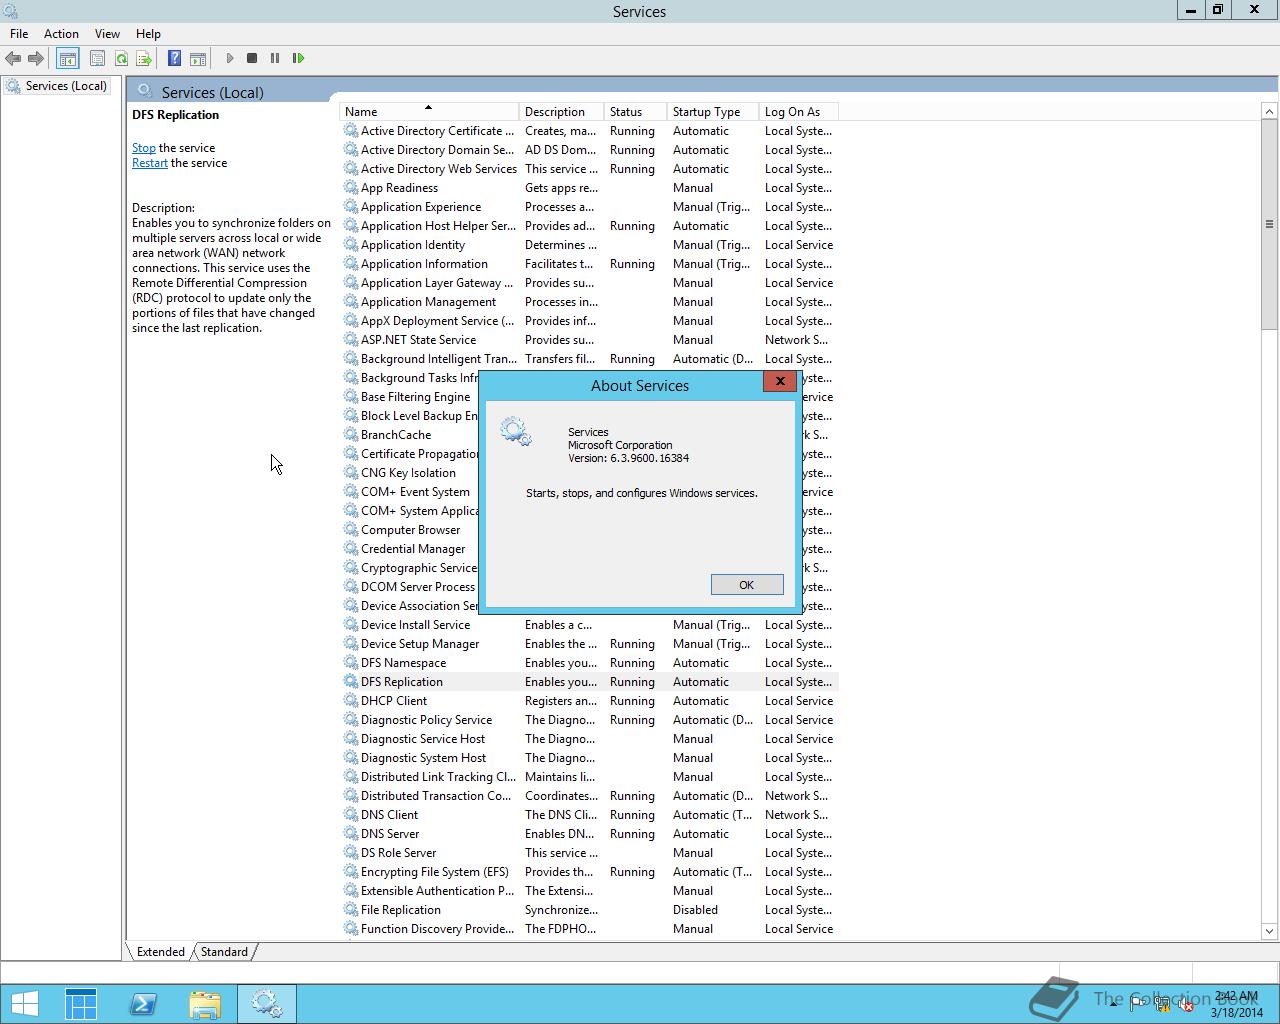Toggle the Show/Hide Action Pane toolbar icon
This screenshot has height=1024, width=1280.
(198, 59)
